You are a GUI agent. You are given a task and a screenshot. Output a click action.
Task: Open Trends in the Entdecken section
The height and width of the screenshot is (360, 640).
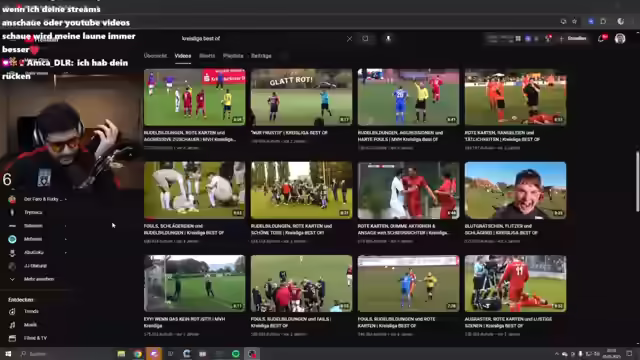point(24,311)
